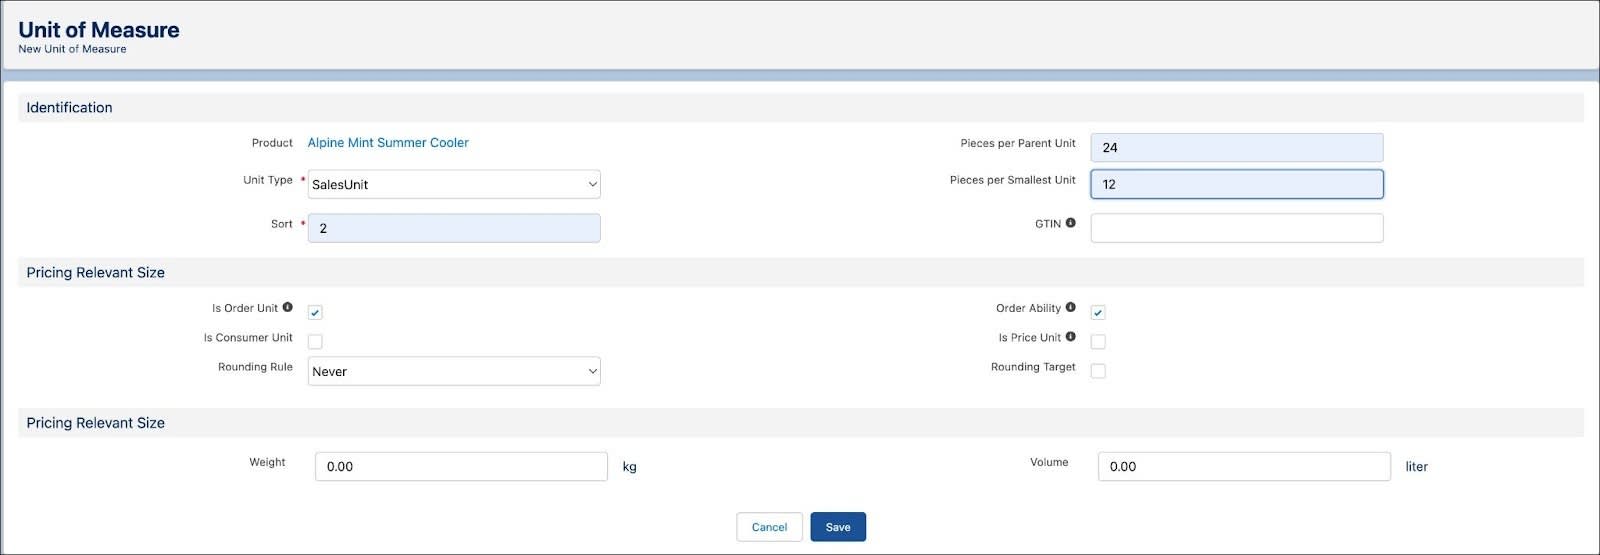Click the Volume input field
This screenshot has width=1600, height=555.
click(1244, 466)
